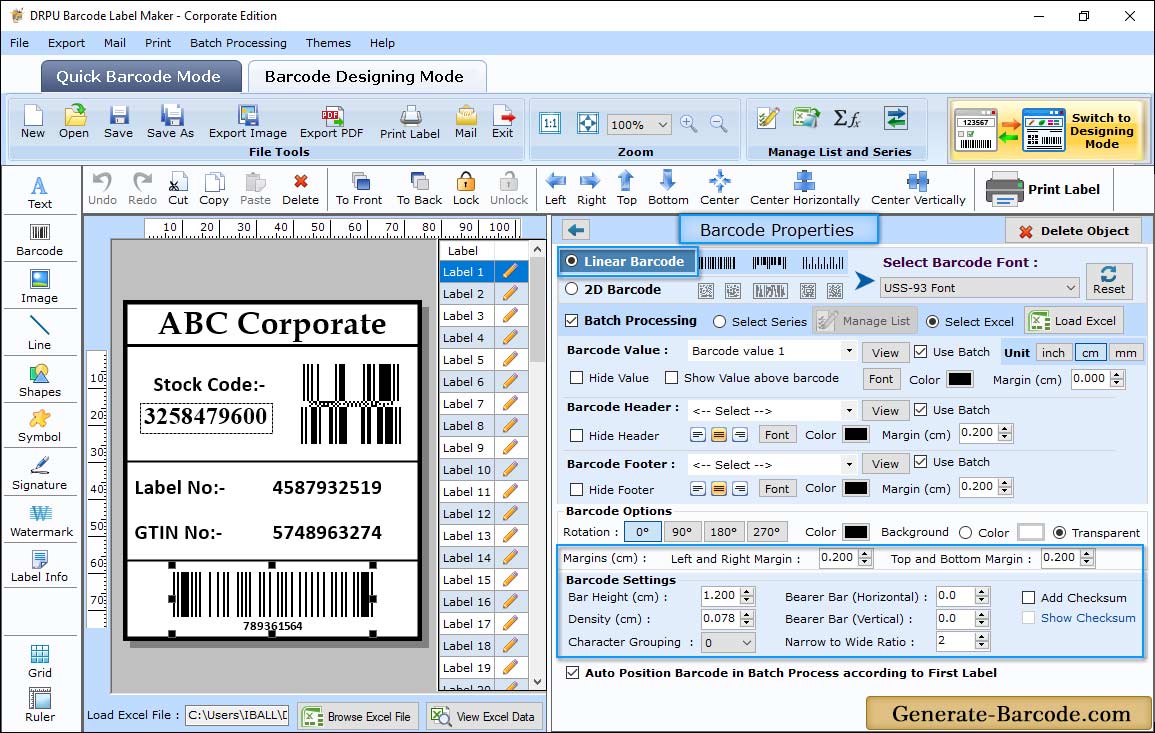Image resolution: width=1155 pixels, height=733 pixels.
Task: Select the 2D Barcode radio button
Action: pyautogui.click(x=572, y=289)
